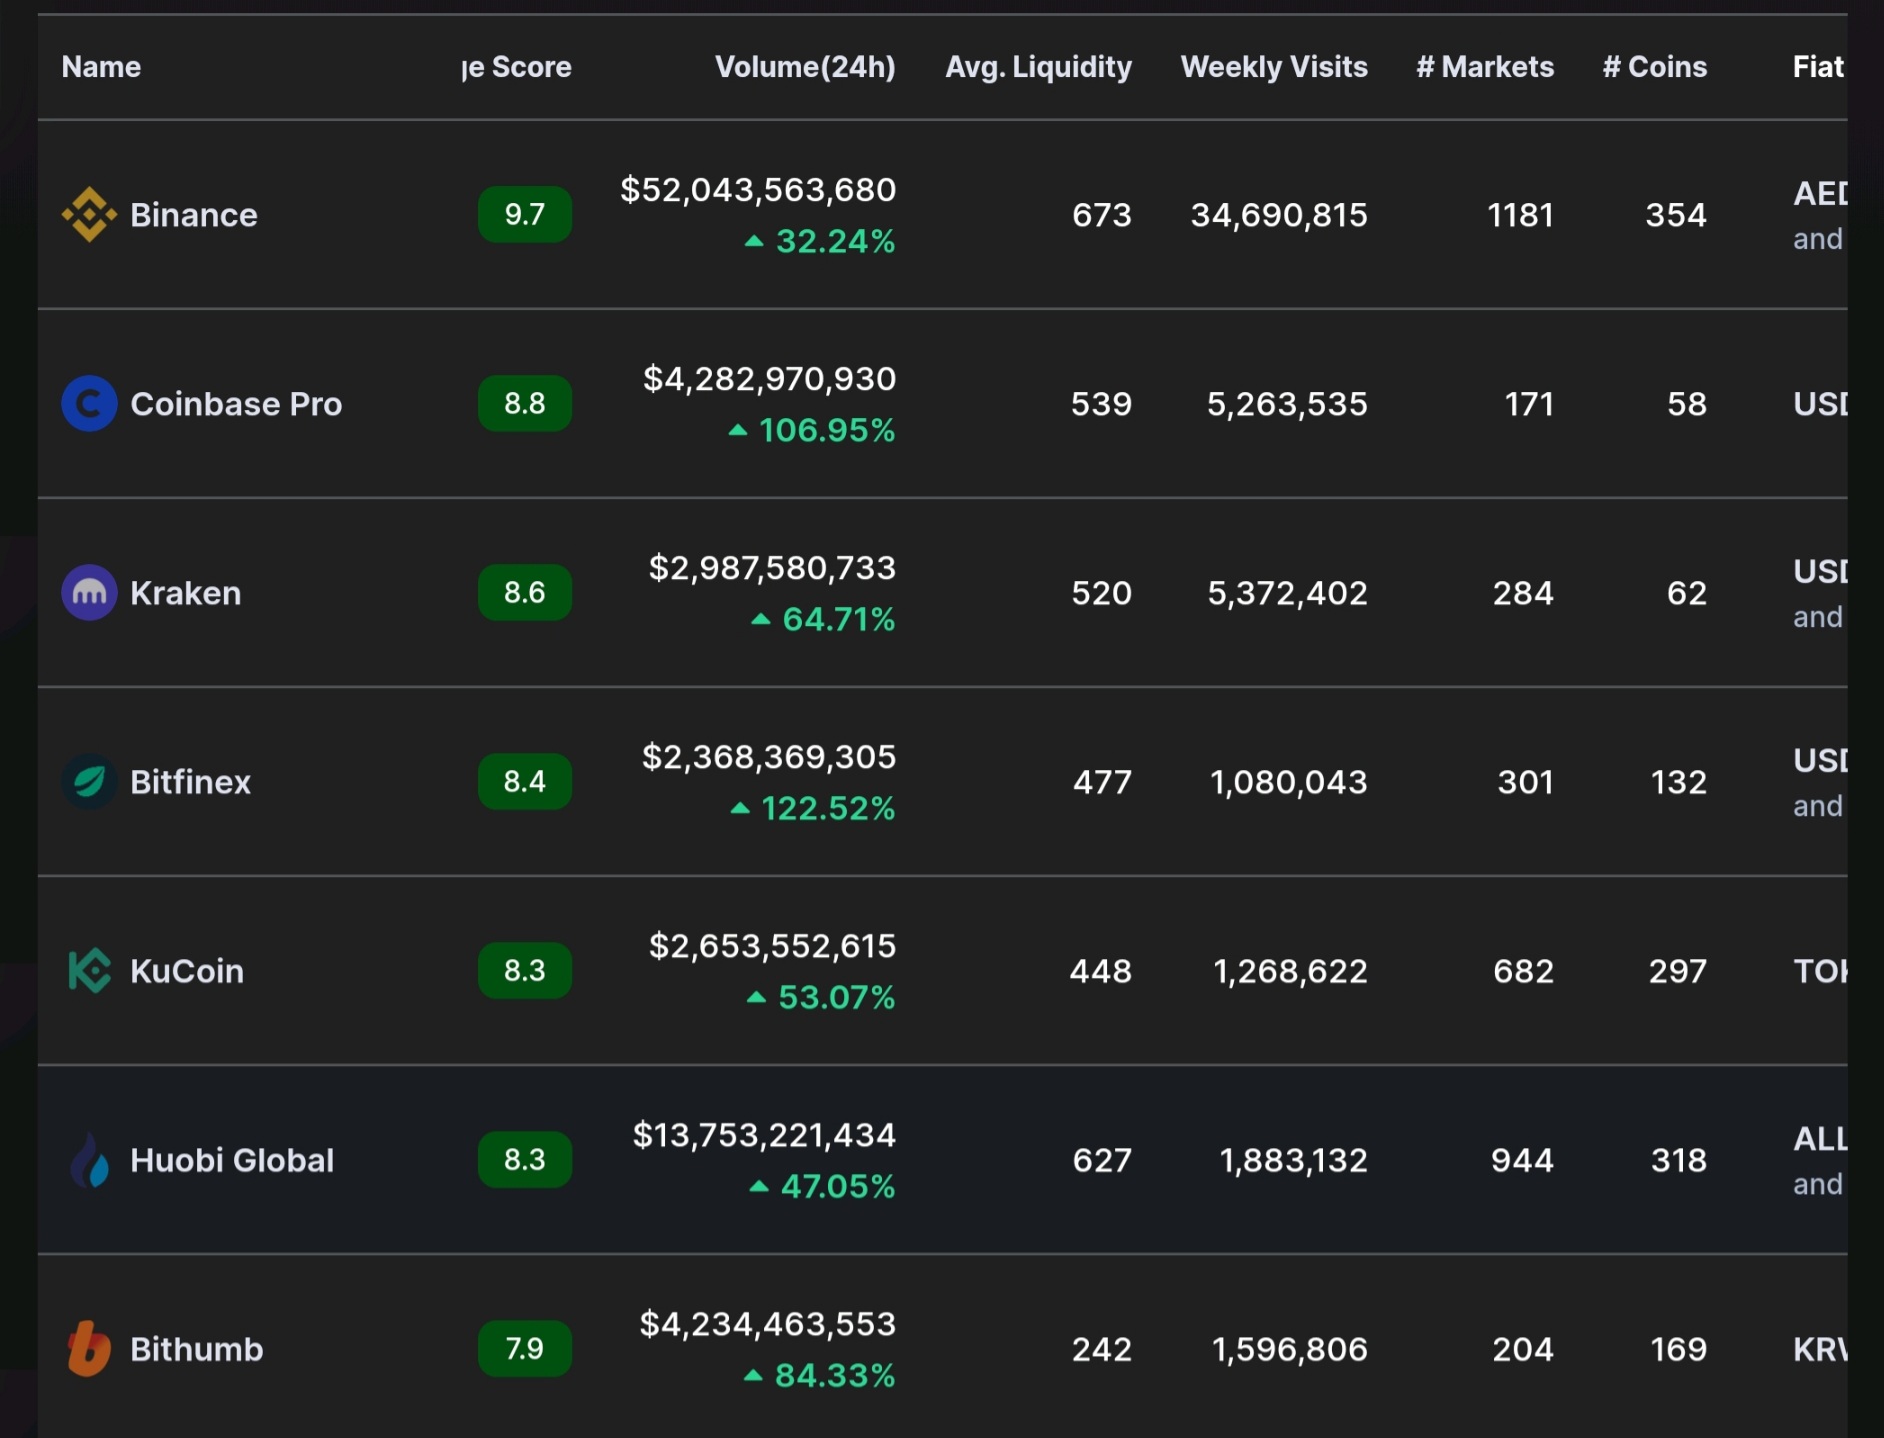Screen dimensions: 1884x1438
Task: Open the KuCoin exchange link
Action: point(187,971)
